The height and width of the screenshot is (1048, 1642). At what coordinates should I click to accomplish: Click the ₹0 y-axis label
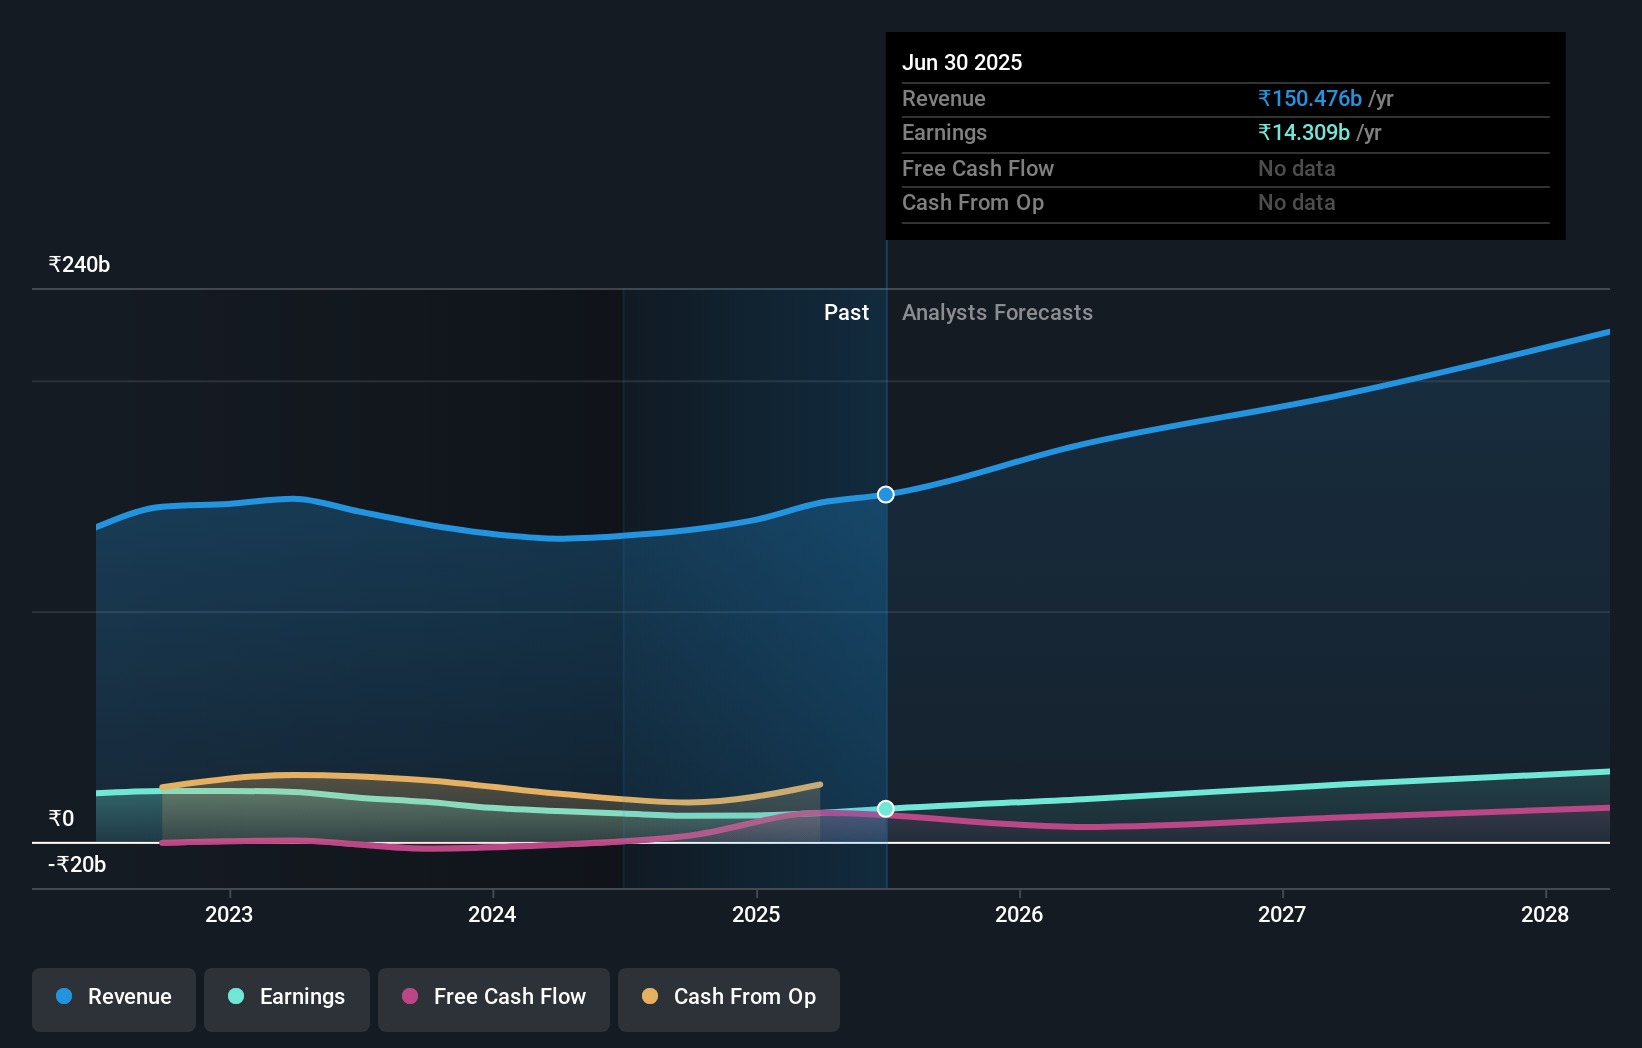[x=61, y=819]
